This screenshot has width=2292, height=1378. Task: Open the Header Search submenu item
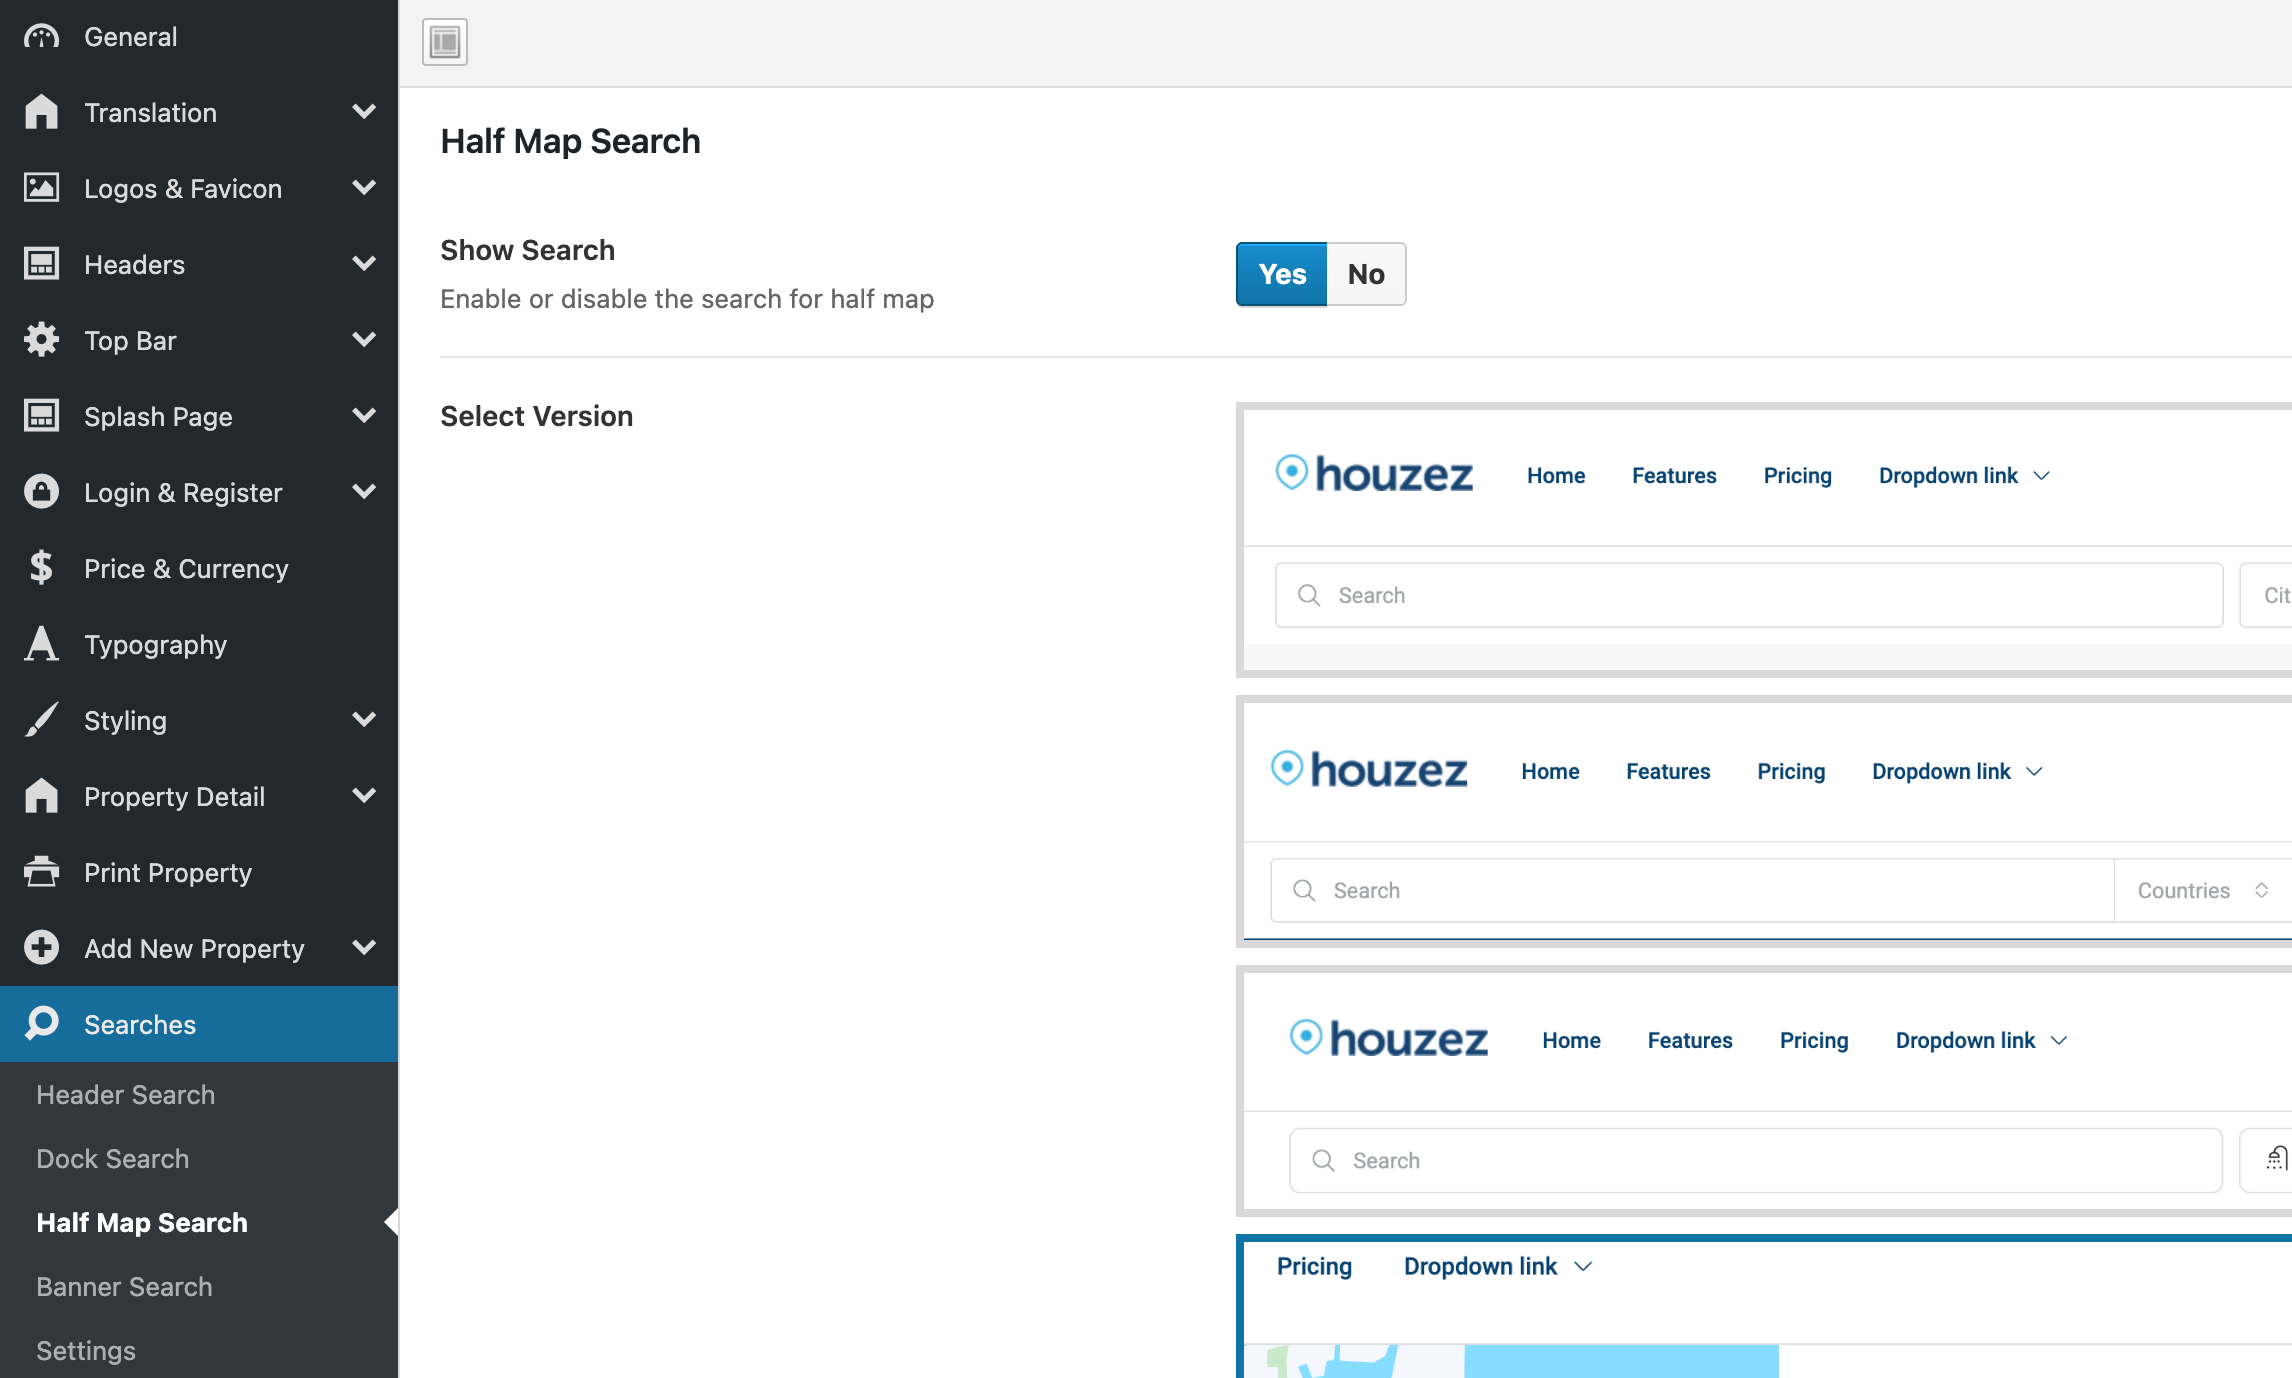(125, 1094)
